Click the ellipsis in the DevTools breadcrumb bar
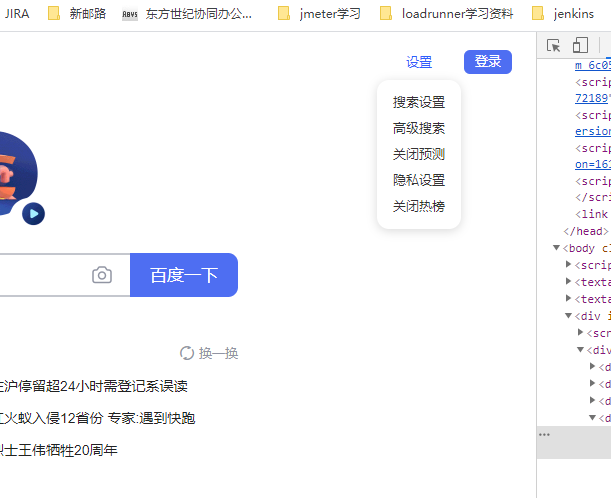This screenshot has height=498, width=611. point(544,434)
